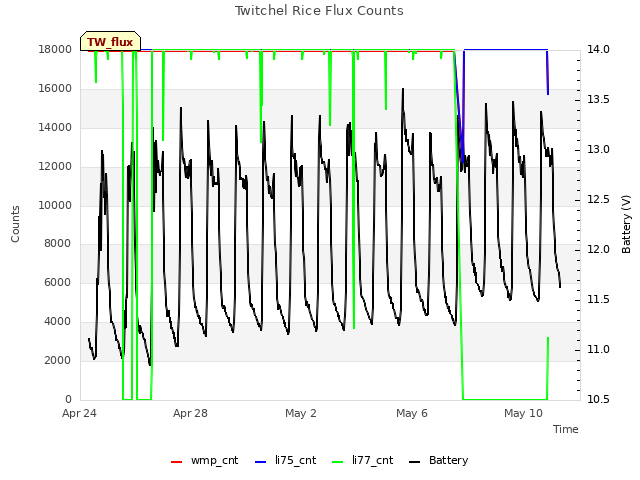Click the 2000 counts tick label
Viewport: 640px width, 480px height.
pos(57,360)
